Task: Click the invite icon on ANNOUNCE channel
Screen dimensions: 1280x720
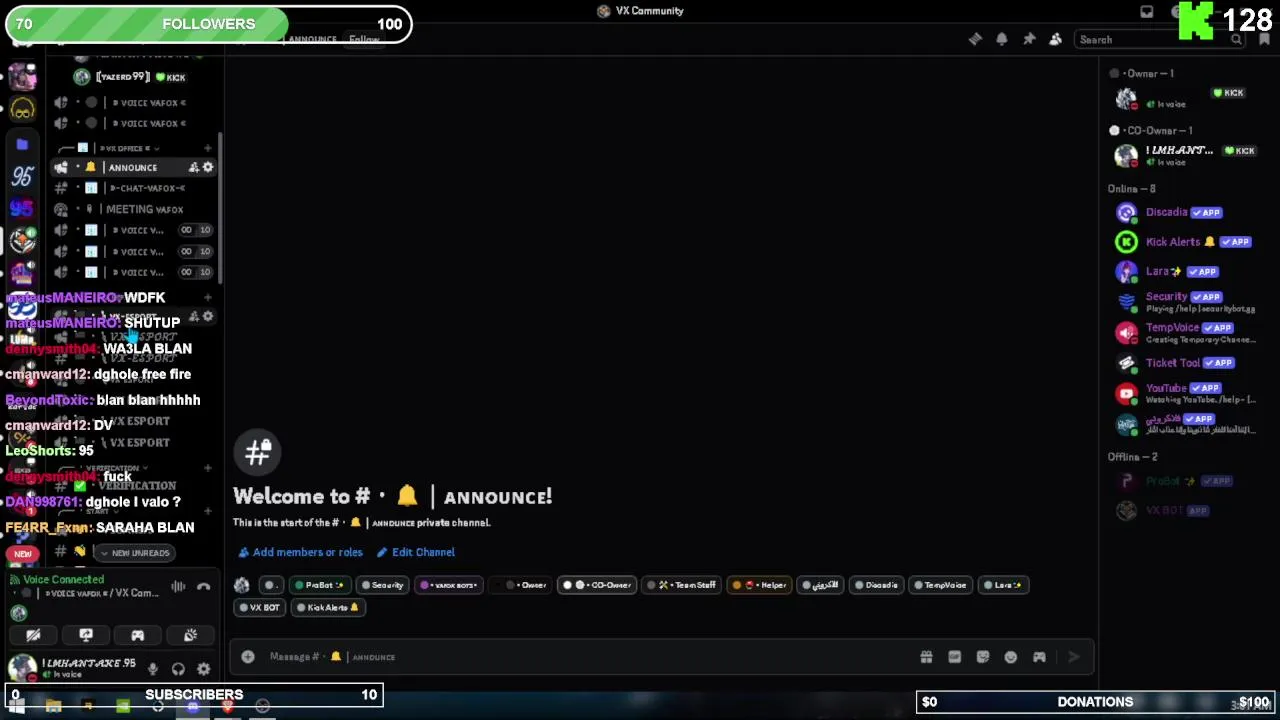Action: (194, 167)
